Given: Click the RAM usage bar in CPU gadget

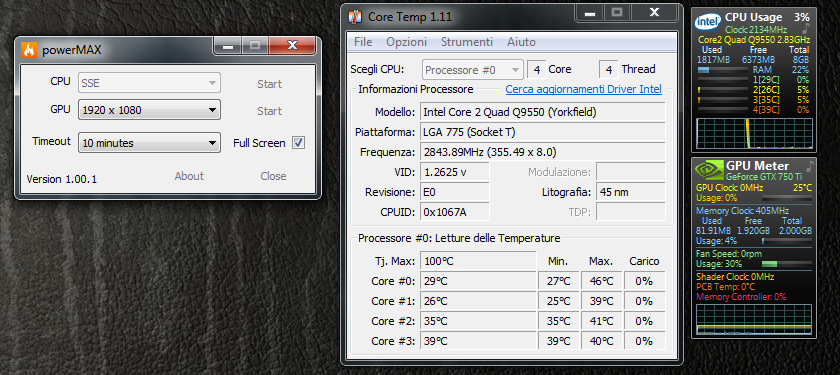Looking at the screenshot, I should (724, 70).
